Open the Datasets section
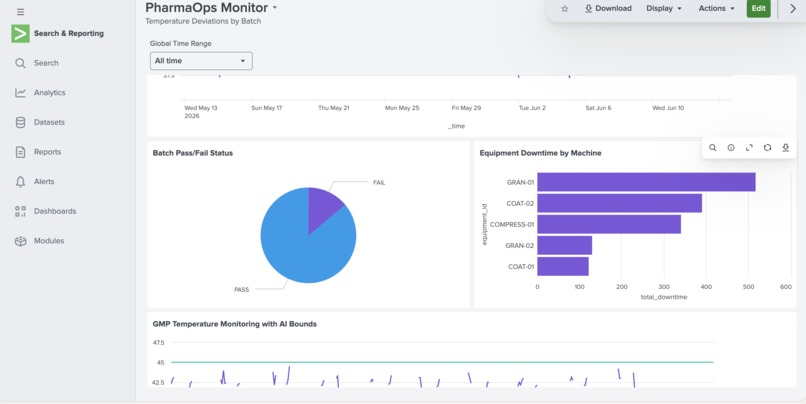 coord(49,122)
